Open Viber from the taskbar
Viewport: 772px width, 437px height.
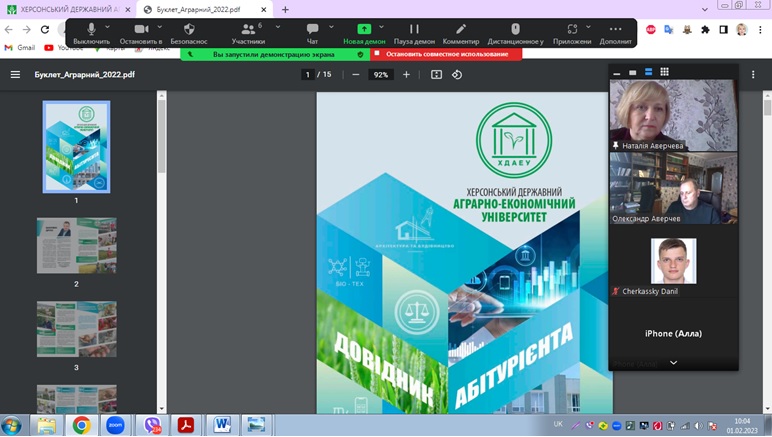click(x=153, y=425)
